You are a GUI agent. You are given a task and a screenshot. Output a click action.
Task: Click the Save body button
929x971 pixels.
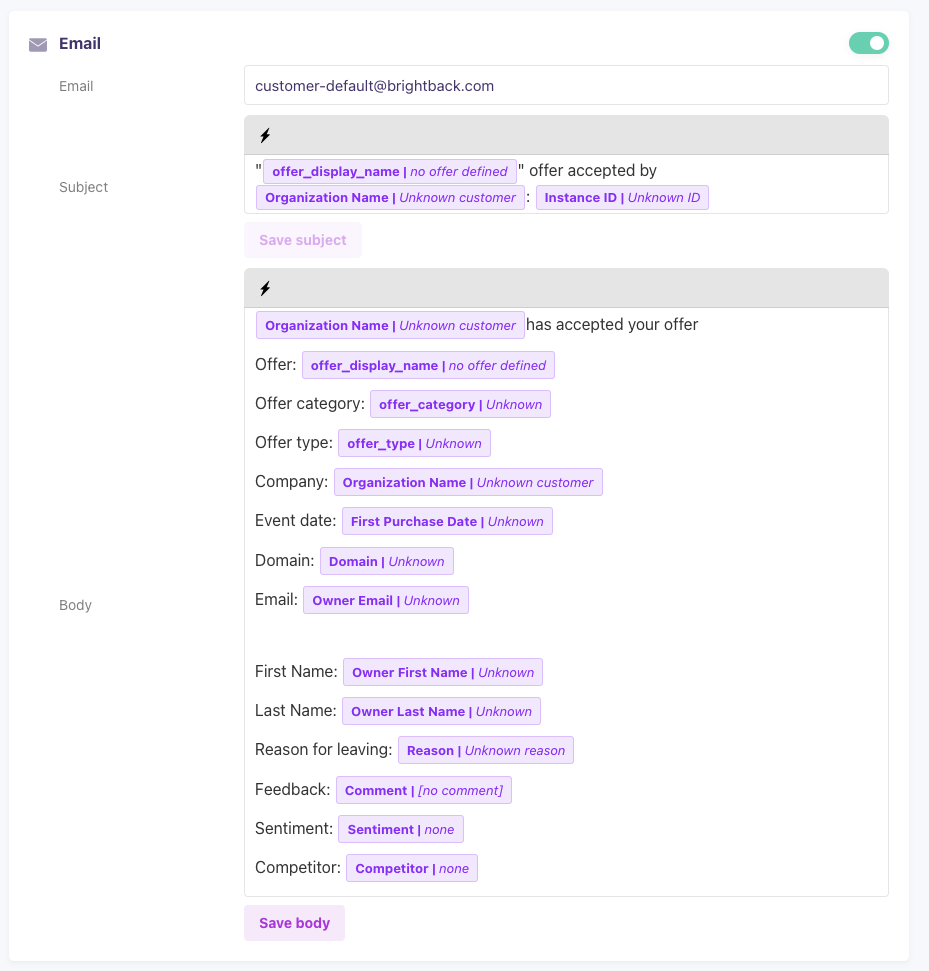294,923
